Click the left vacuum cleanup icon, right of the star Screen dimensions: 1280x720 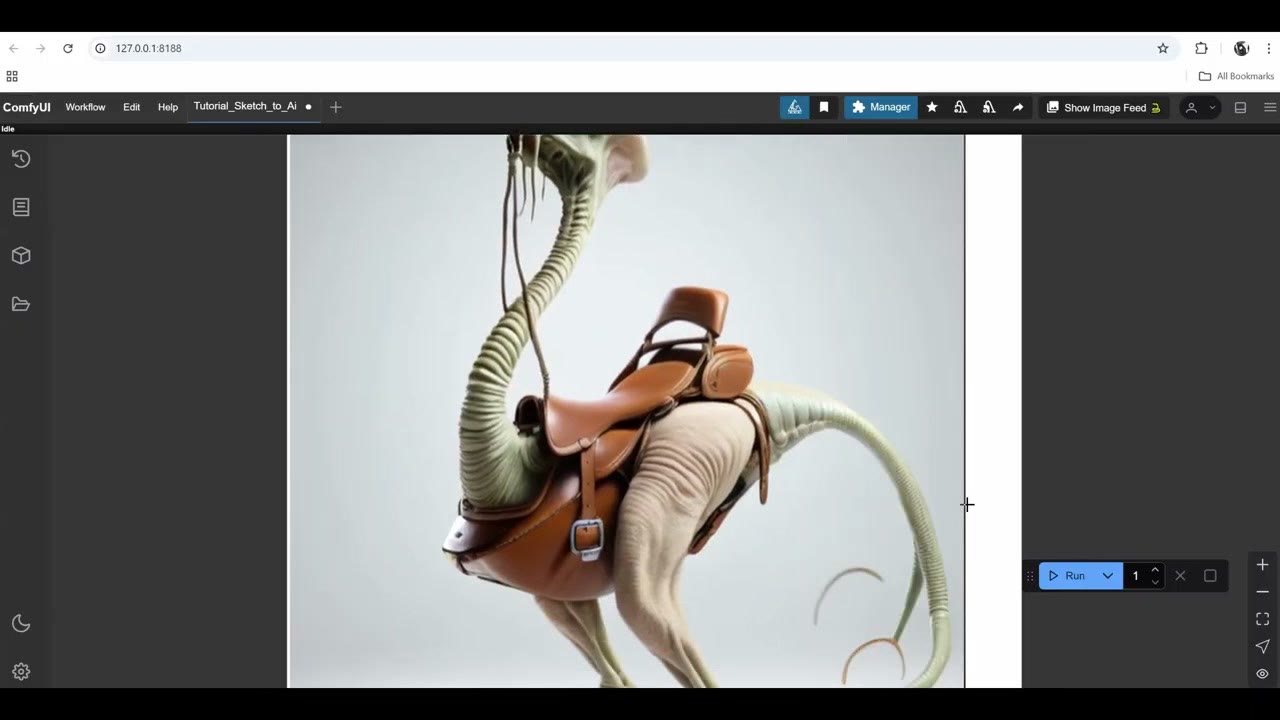tap(960, 107)
